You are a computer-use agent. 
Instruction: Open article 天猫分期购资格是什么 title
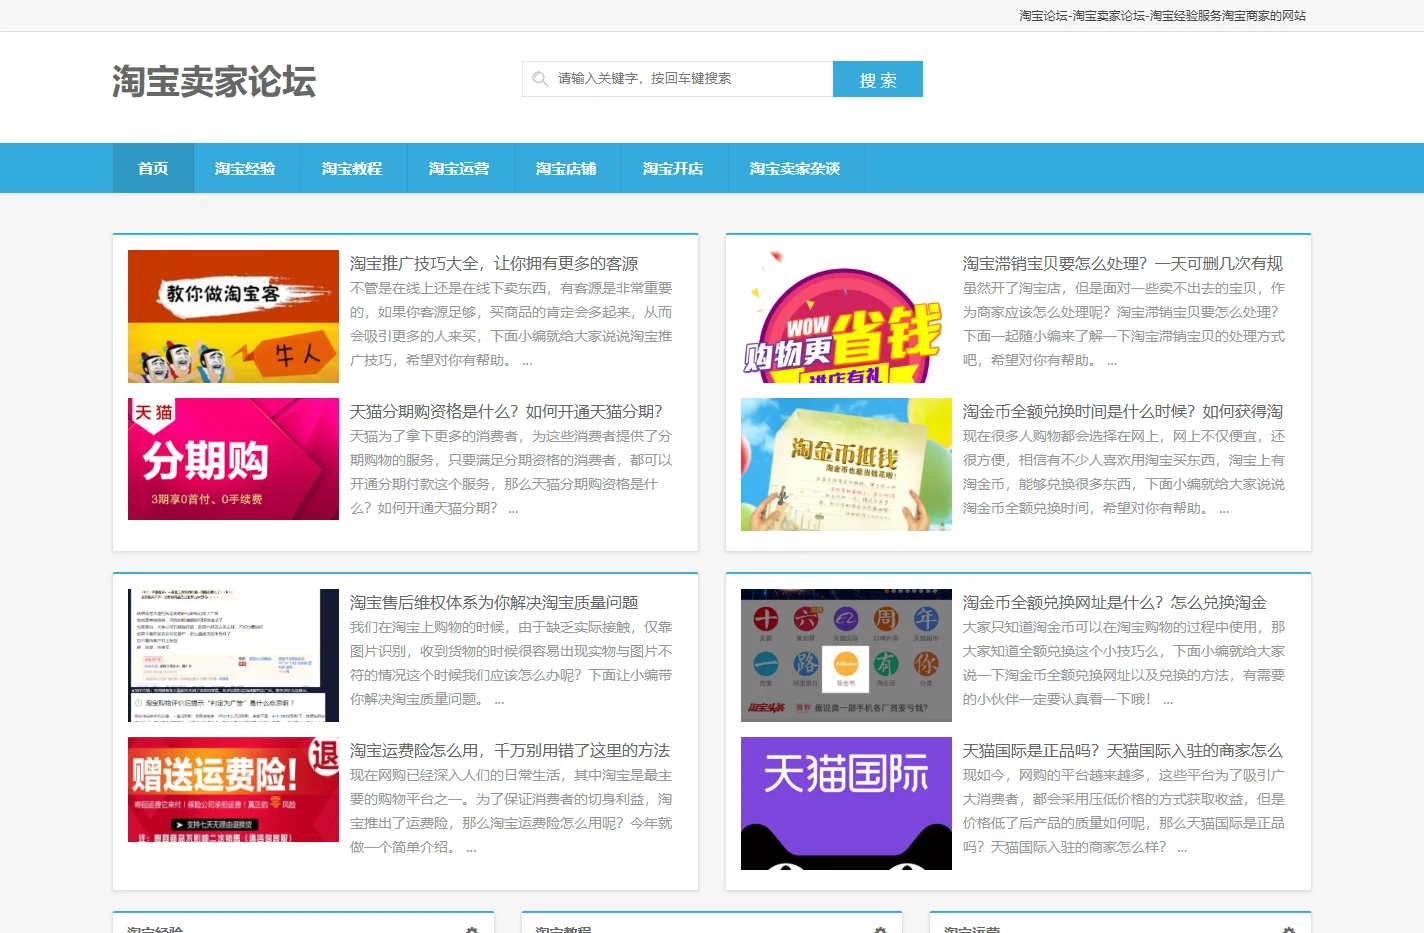(x=506, y=411)
